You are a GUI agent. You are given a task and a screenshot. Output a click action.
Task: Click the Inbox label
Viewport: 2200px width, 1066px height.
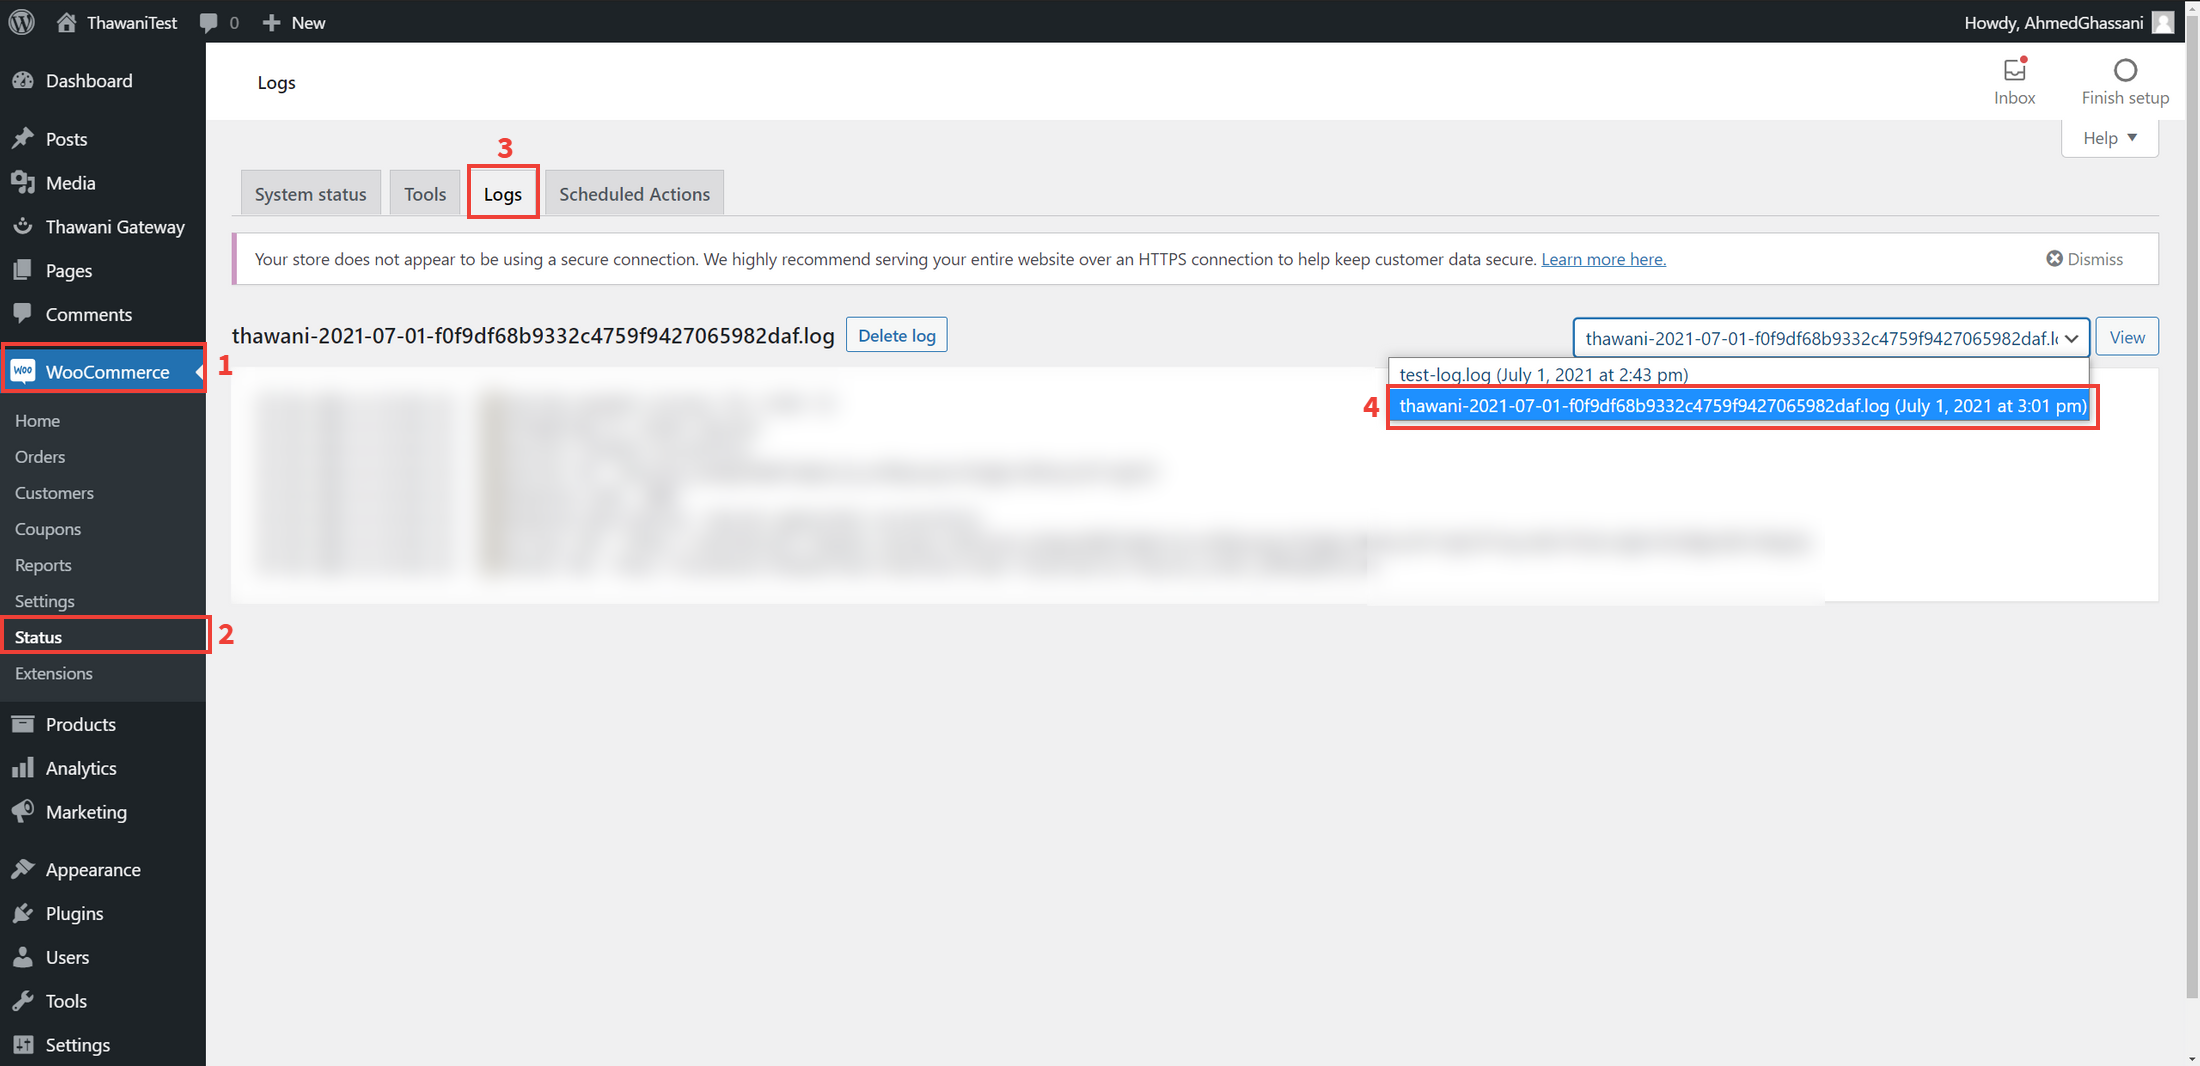[x=2014, y=98]
